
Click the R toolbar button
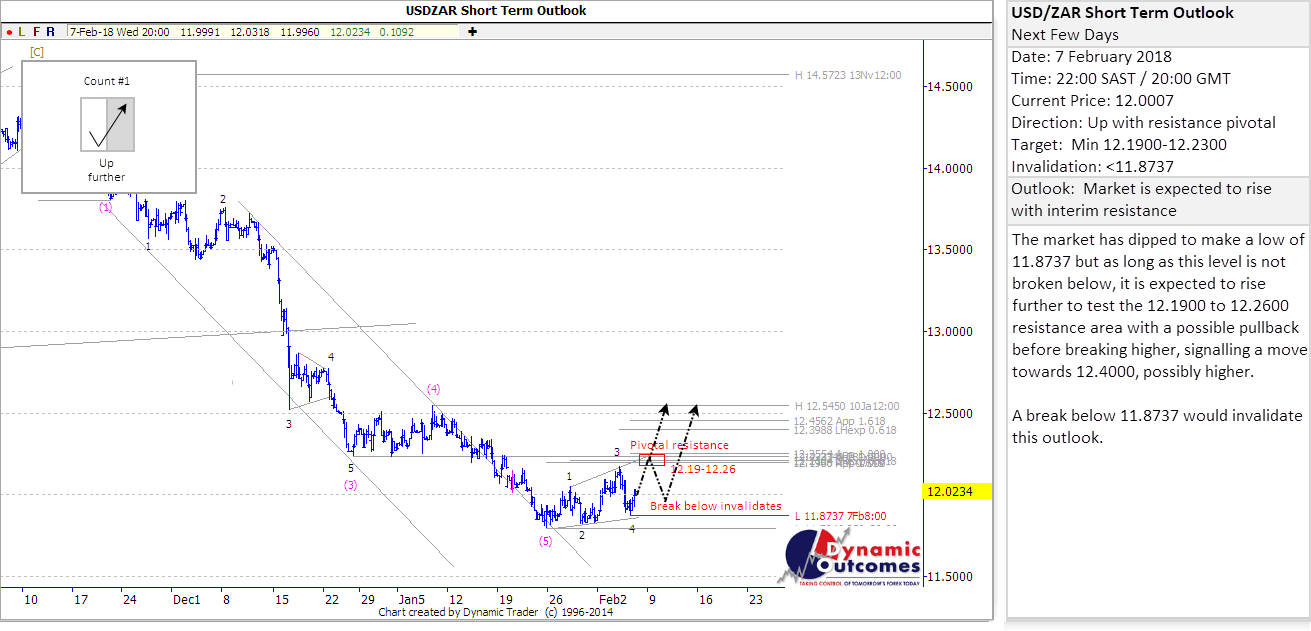50,32
